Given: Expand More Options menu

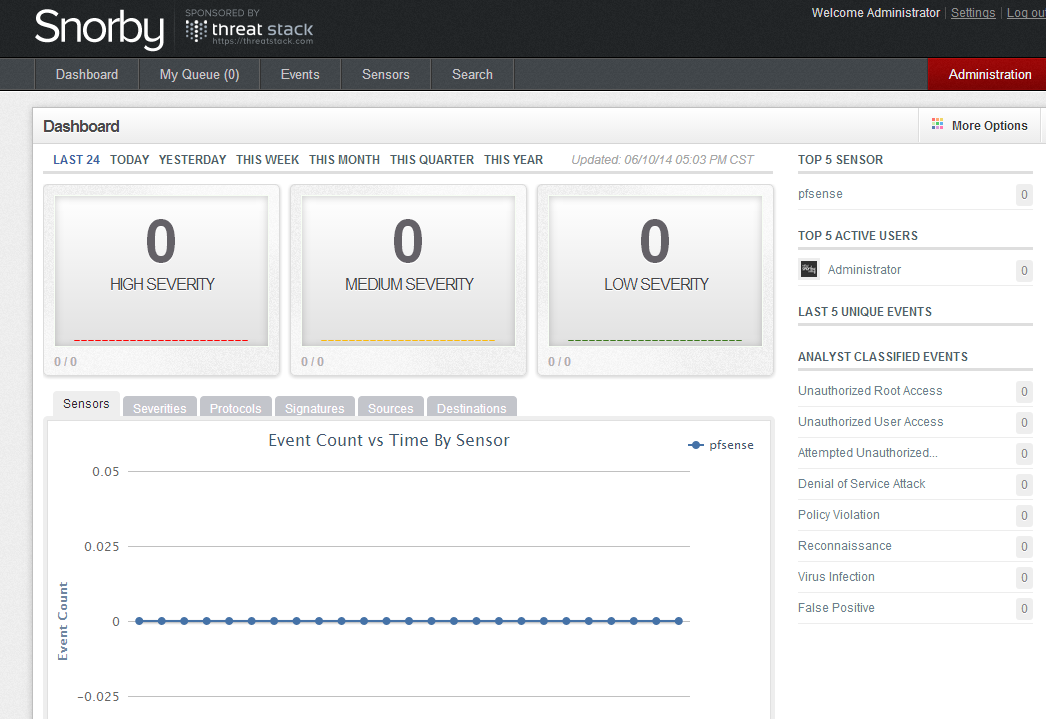Looking at the screenshot, I should tap(980, 125).
